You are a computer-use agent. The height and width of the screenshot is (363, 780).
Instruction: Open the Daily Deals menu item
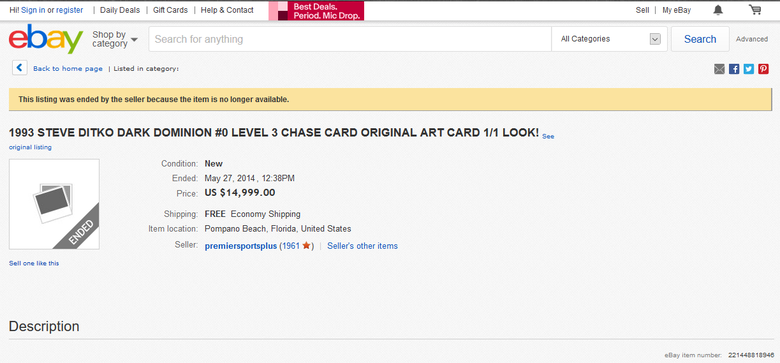pyautogui.click(x=120, y=10)
